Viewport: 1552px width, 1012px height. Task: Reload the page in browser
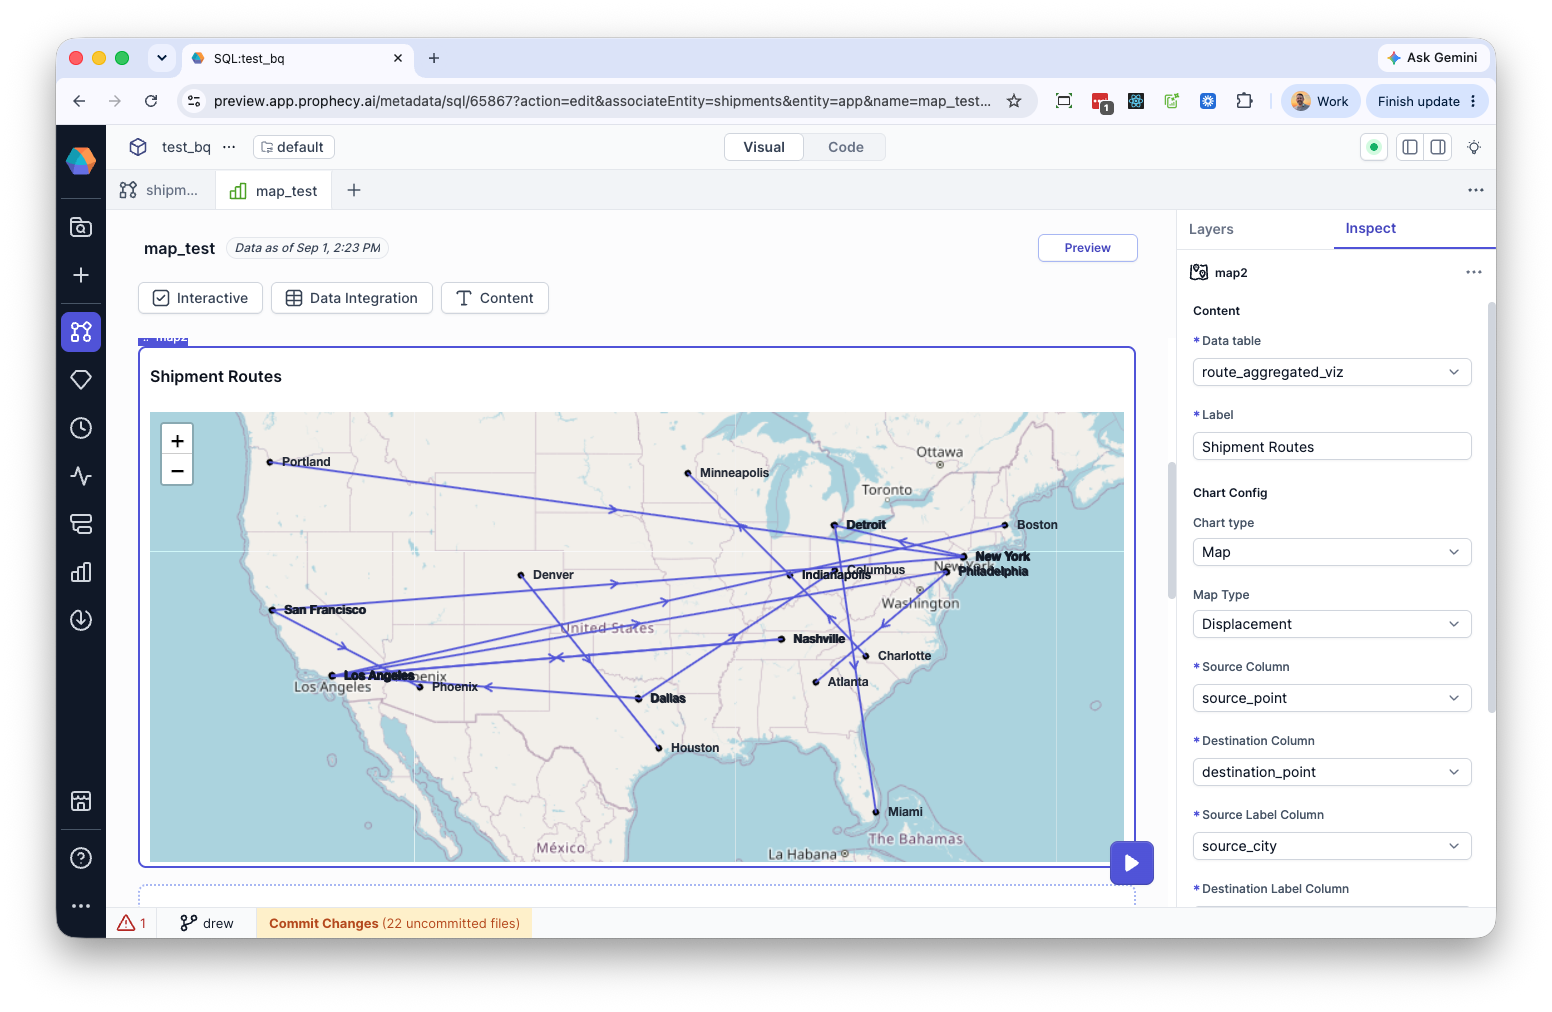[x=151, y=101]
